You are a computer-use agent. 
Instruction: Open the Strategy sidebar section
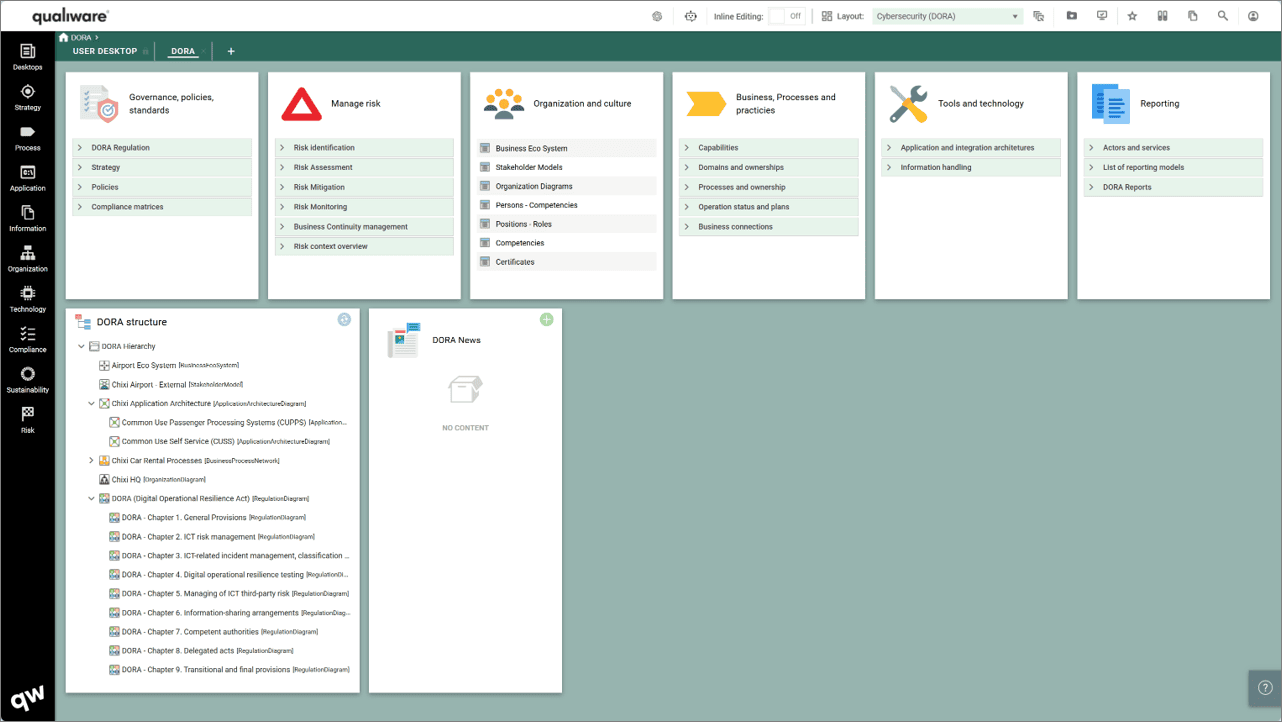coord(27,96)
